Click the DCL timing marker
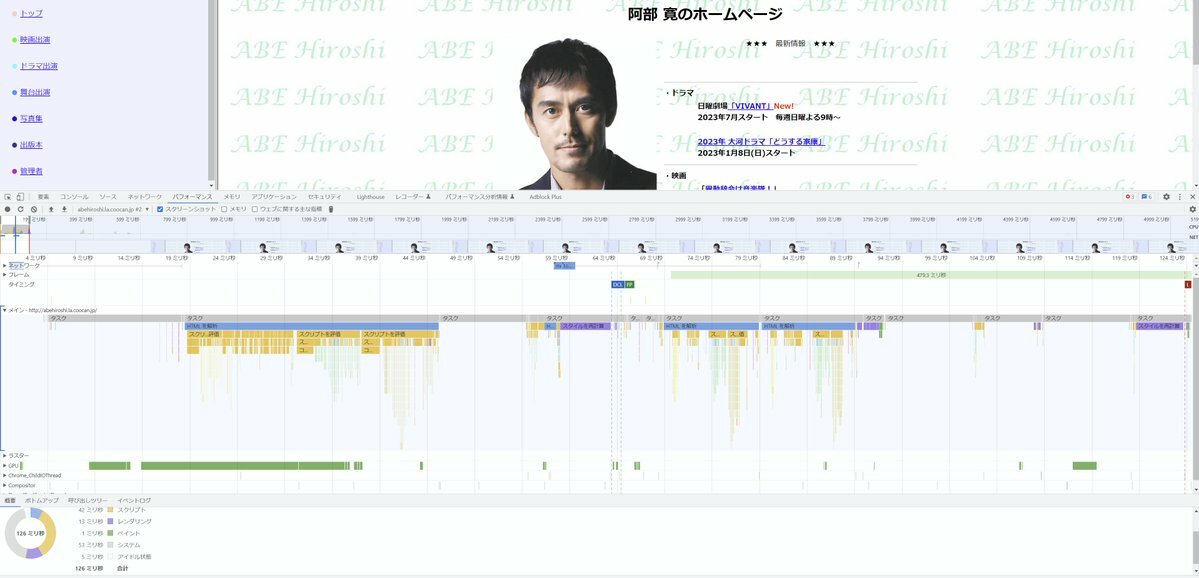Screen dimensions: 1199x578 point(618,284)
